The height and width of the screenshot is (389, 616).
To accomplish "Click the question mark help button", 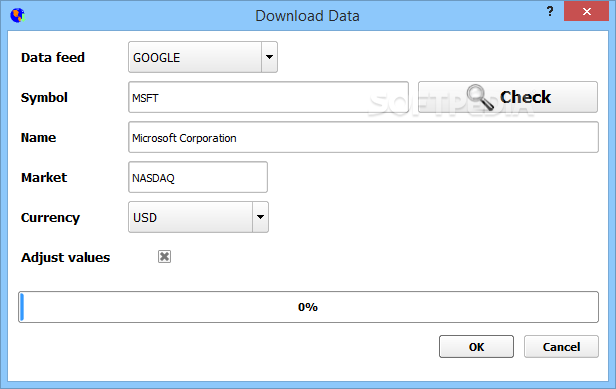I will coord(550,11).
